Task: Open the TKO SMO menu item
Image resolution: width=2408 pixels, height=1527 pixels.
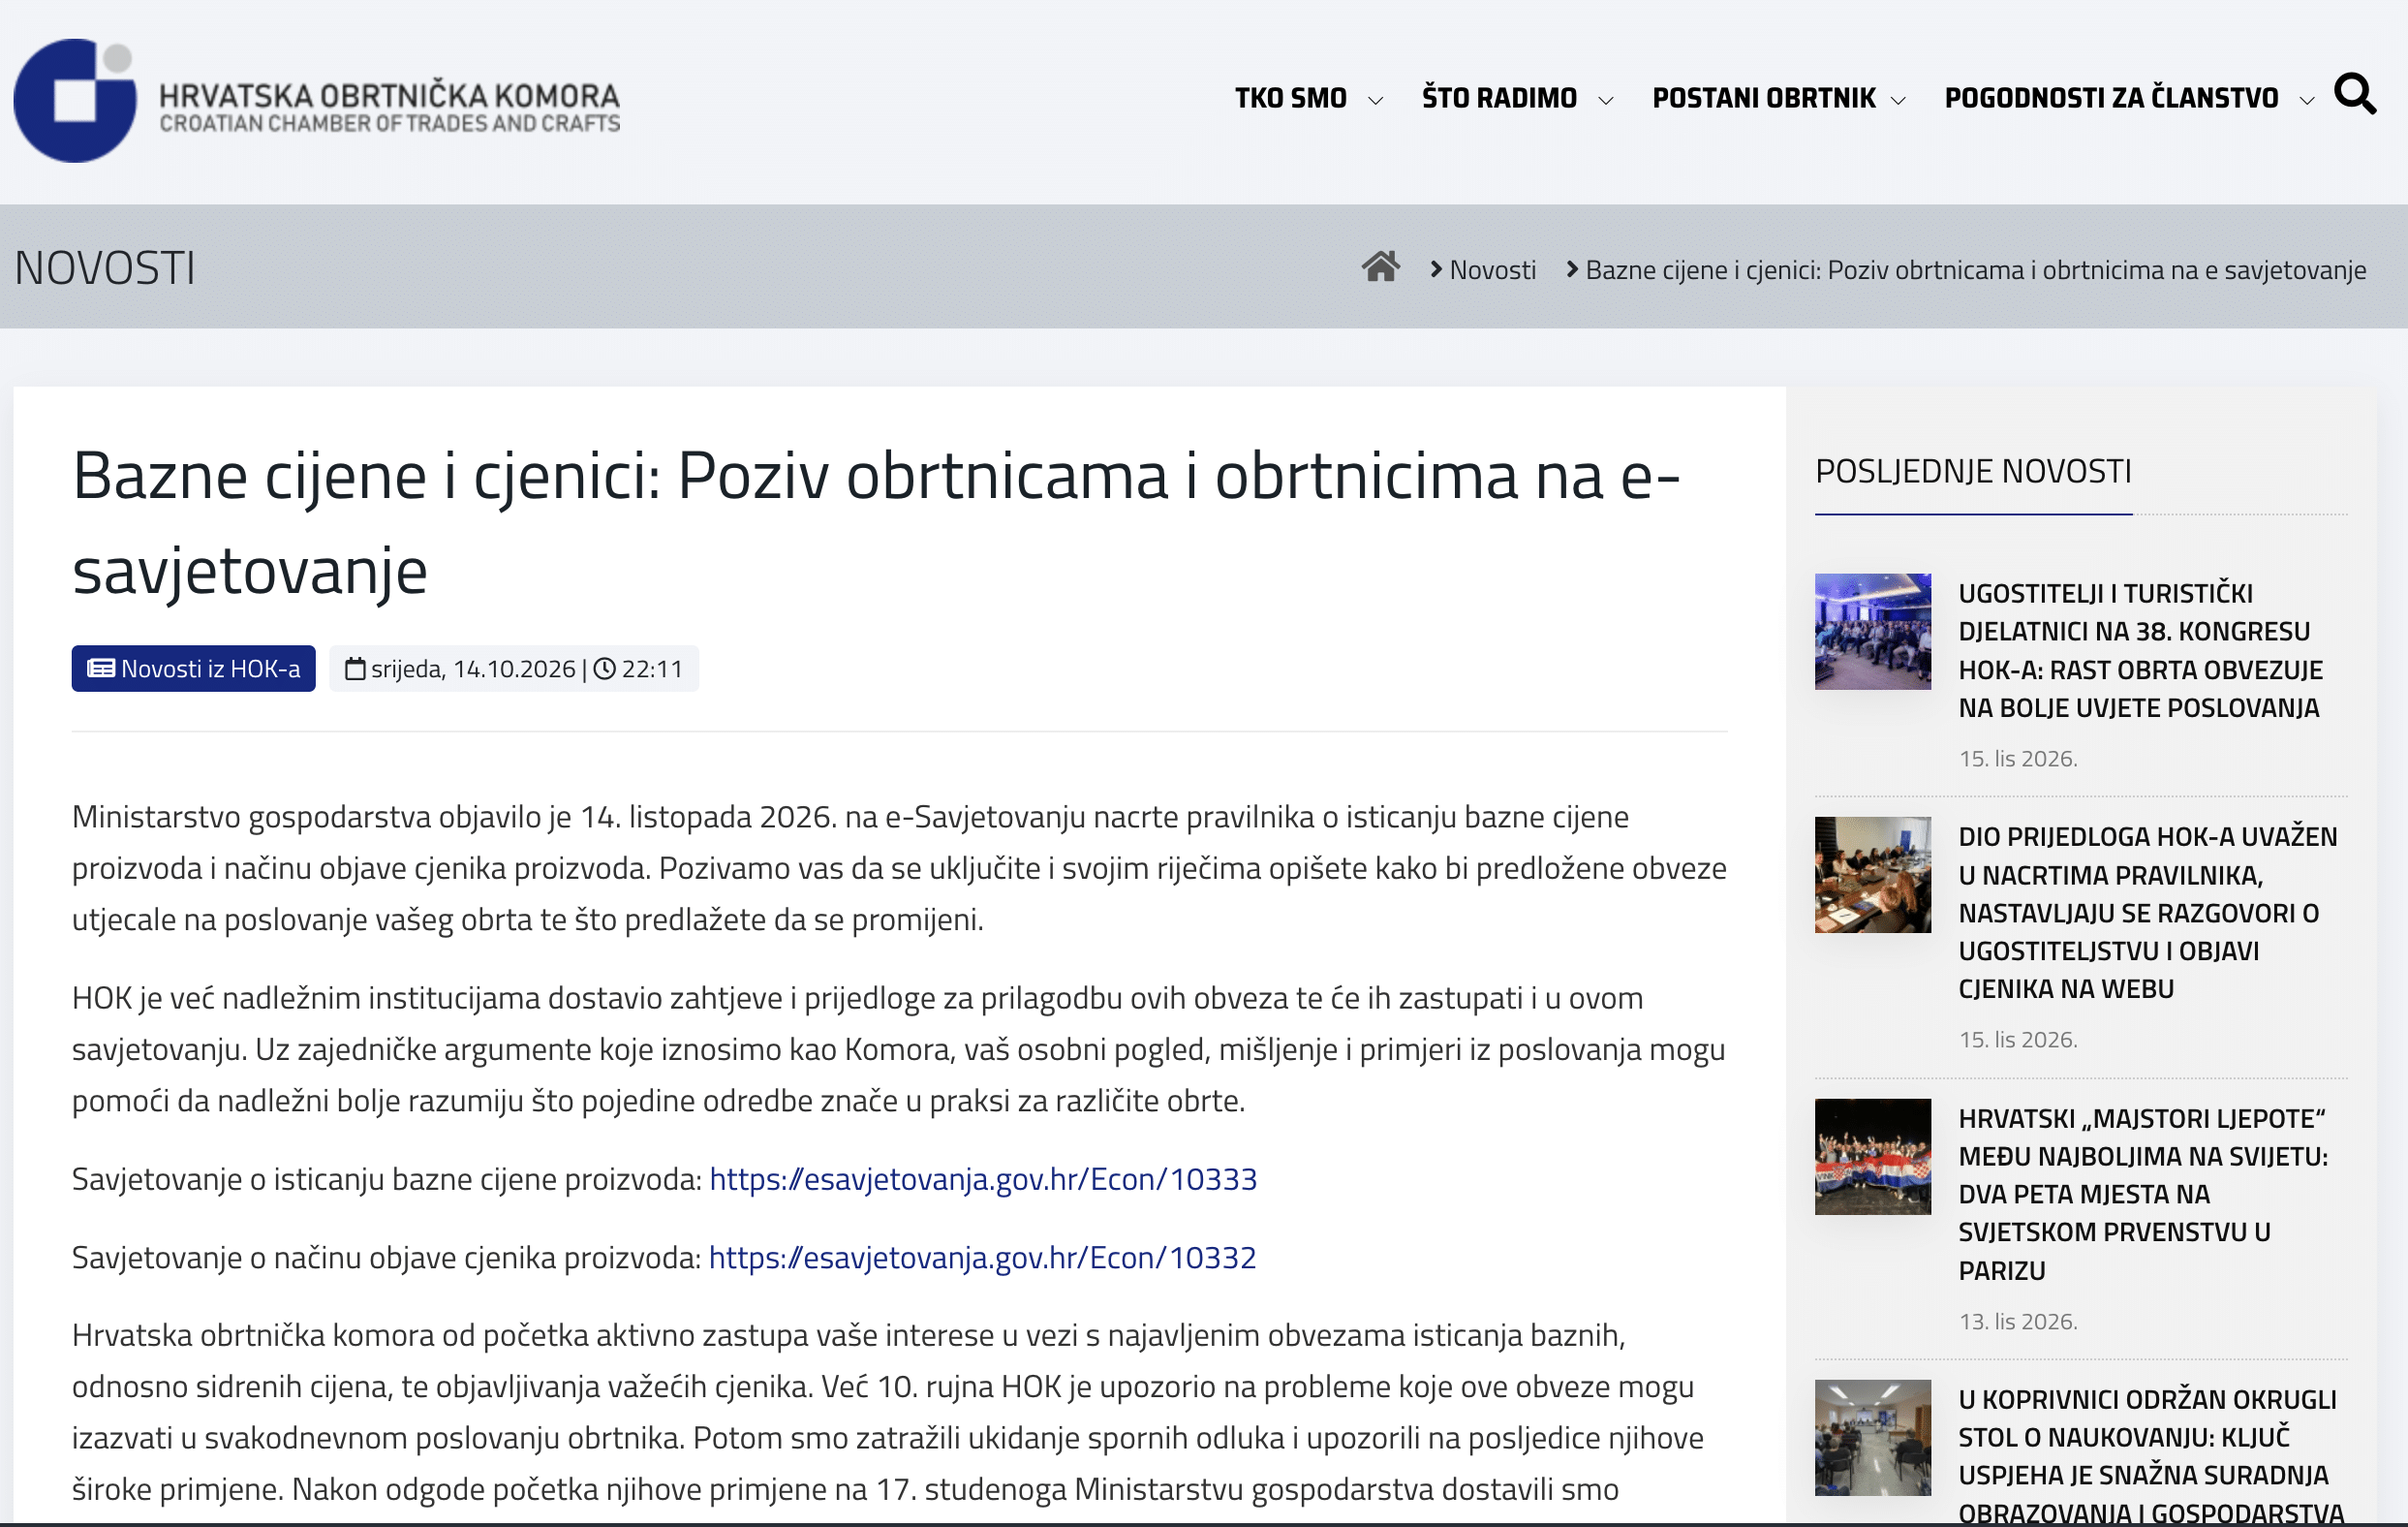Action: click(x=1290, y=98)
